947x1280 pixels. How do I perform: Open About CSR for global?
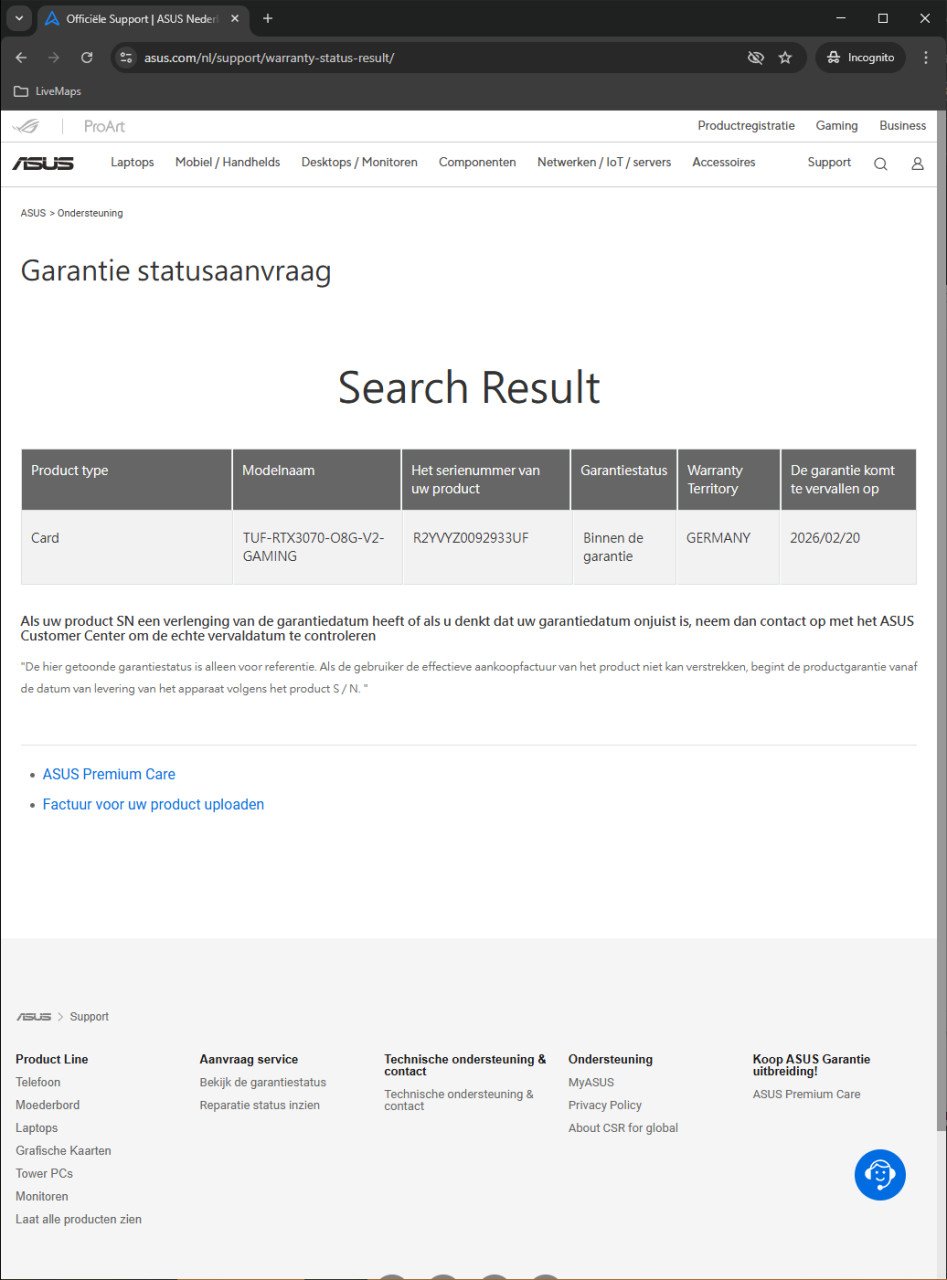coord(623,1128)
